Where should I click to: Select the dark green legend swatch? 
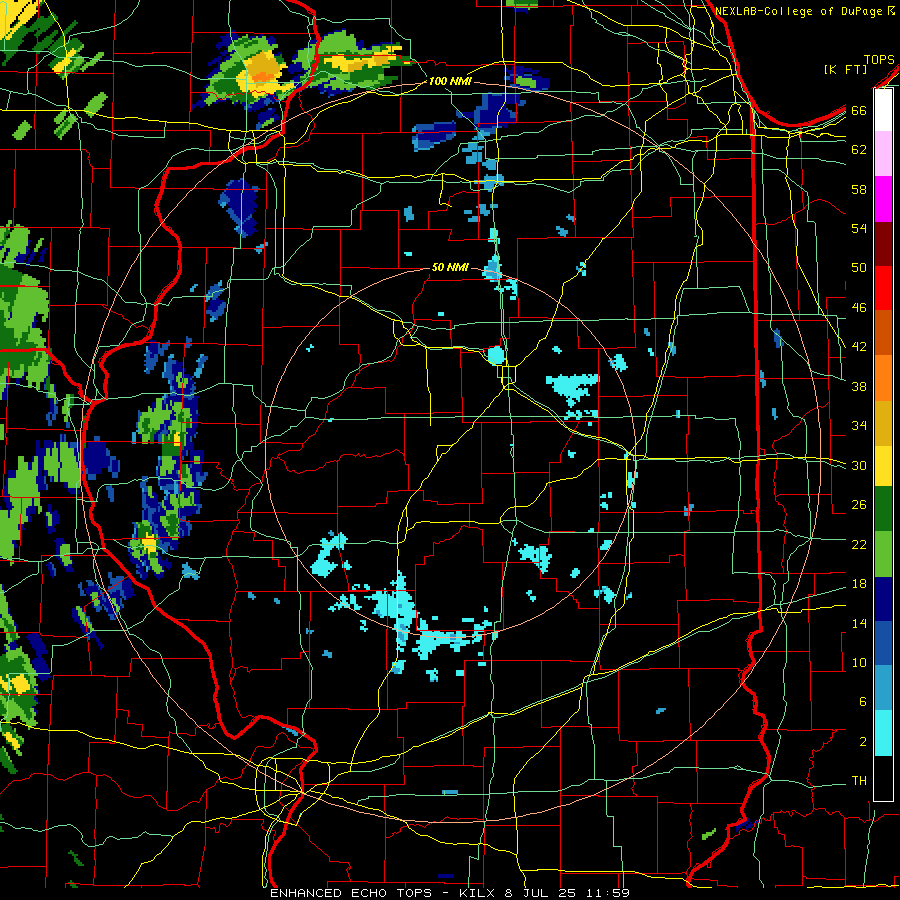coord(883,509)
